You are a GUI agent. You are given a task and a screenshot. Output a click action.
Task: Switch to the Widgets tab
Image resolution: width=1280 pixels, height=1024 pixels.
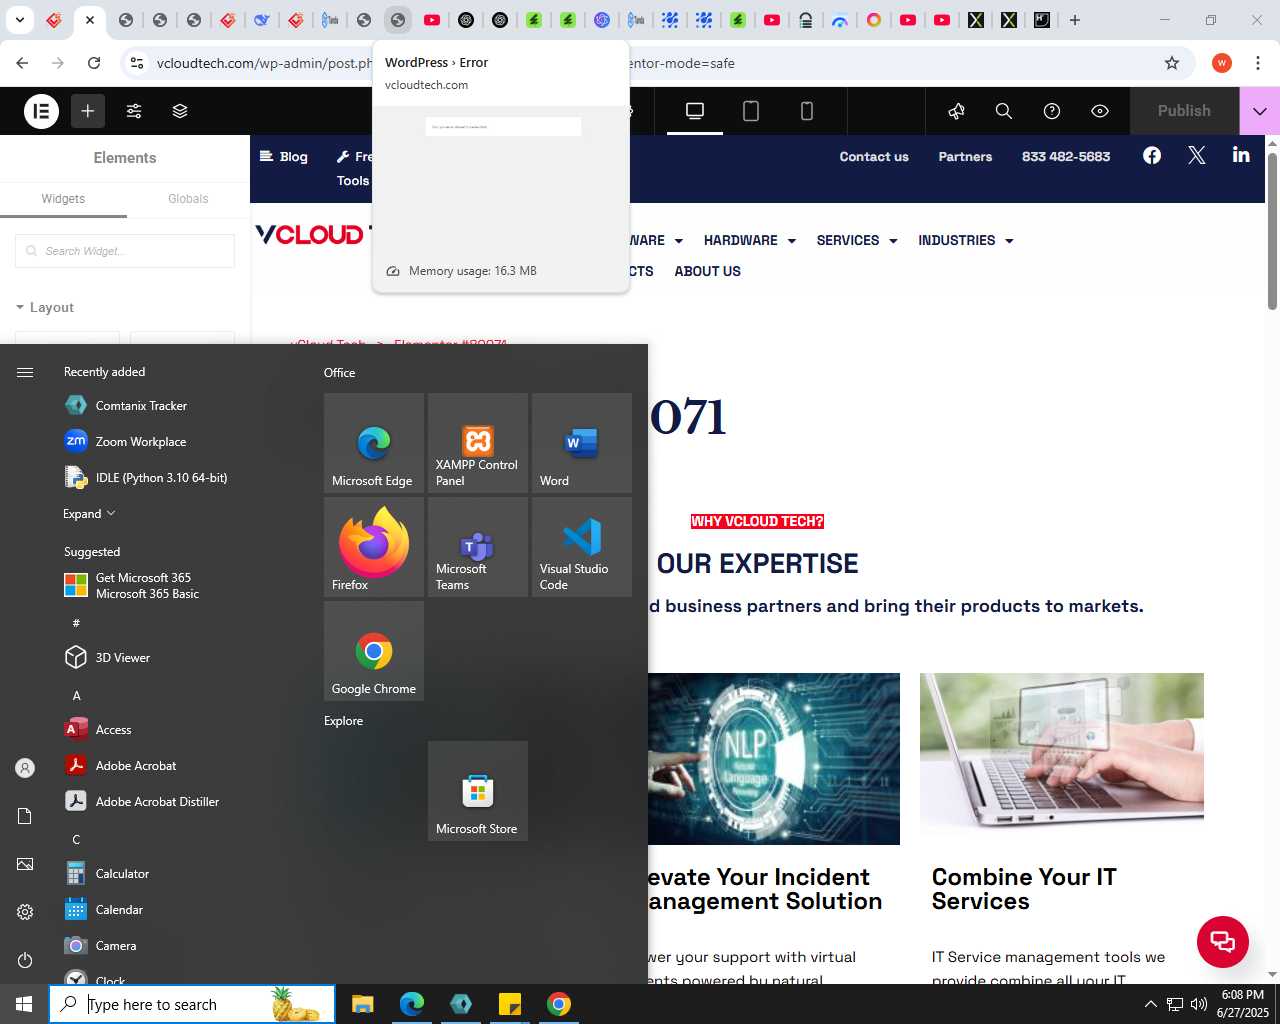(x=63, y=199)
